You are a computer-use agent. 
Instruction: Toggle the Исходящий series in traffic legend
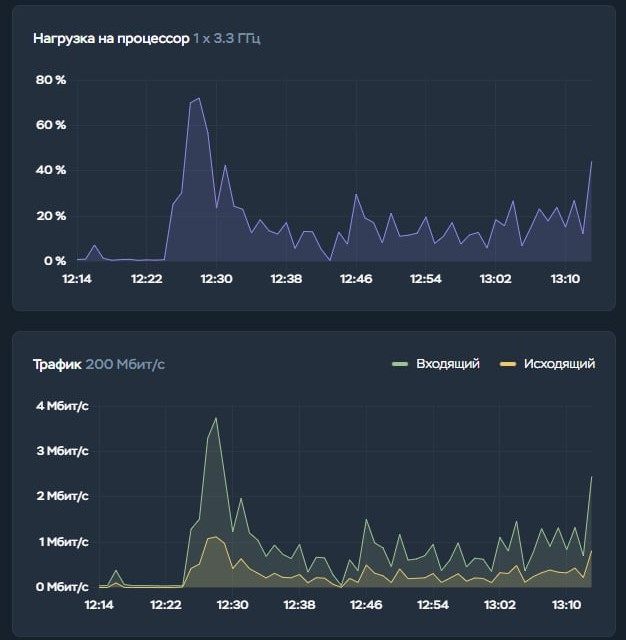tap(559, 364)
